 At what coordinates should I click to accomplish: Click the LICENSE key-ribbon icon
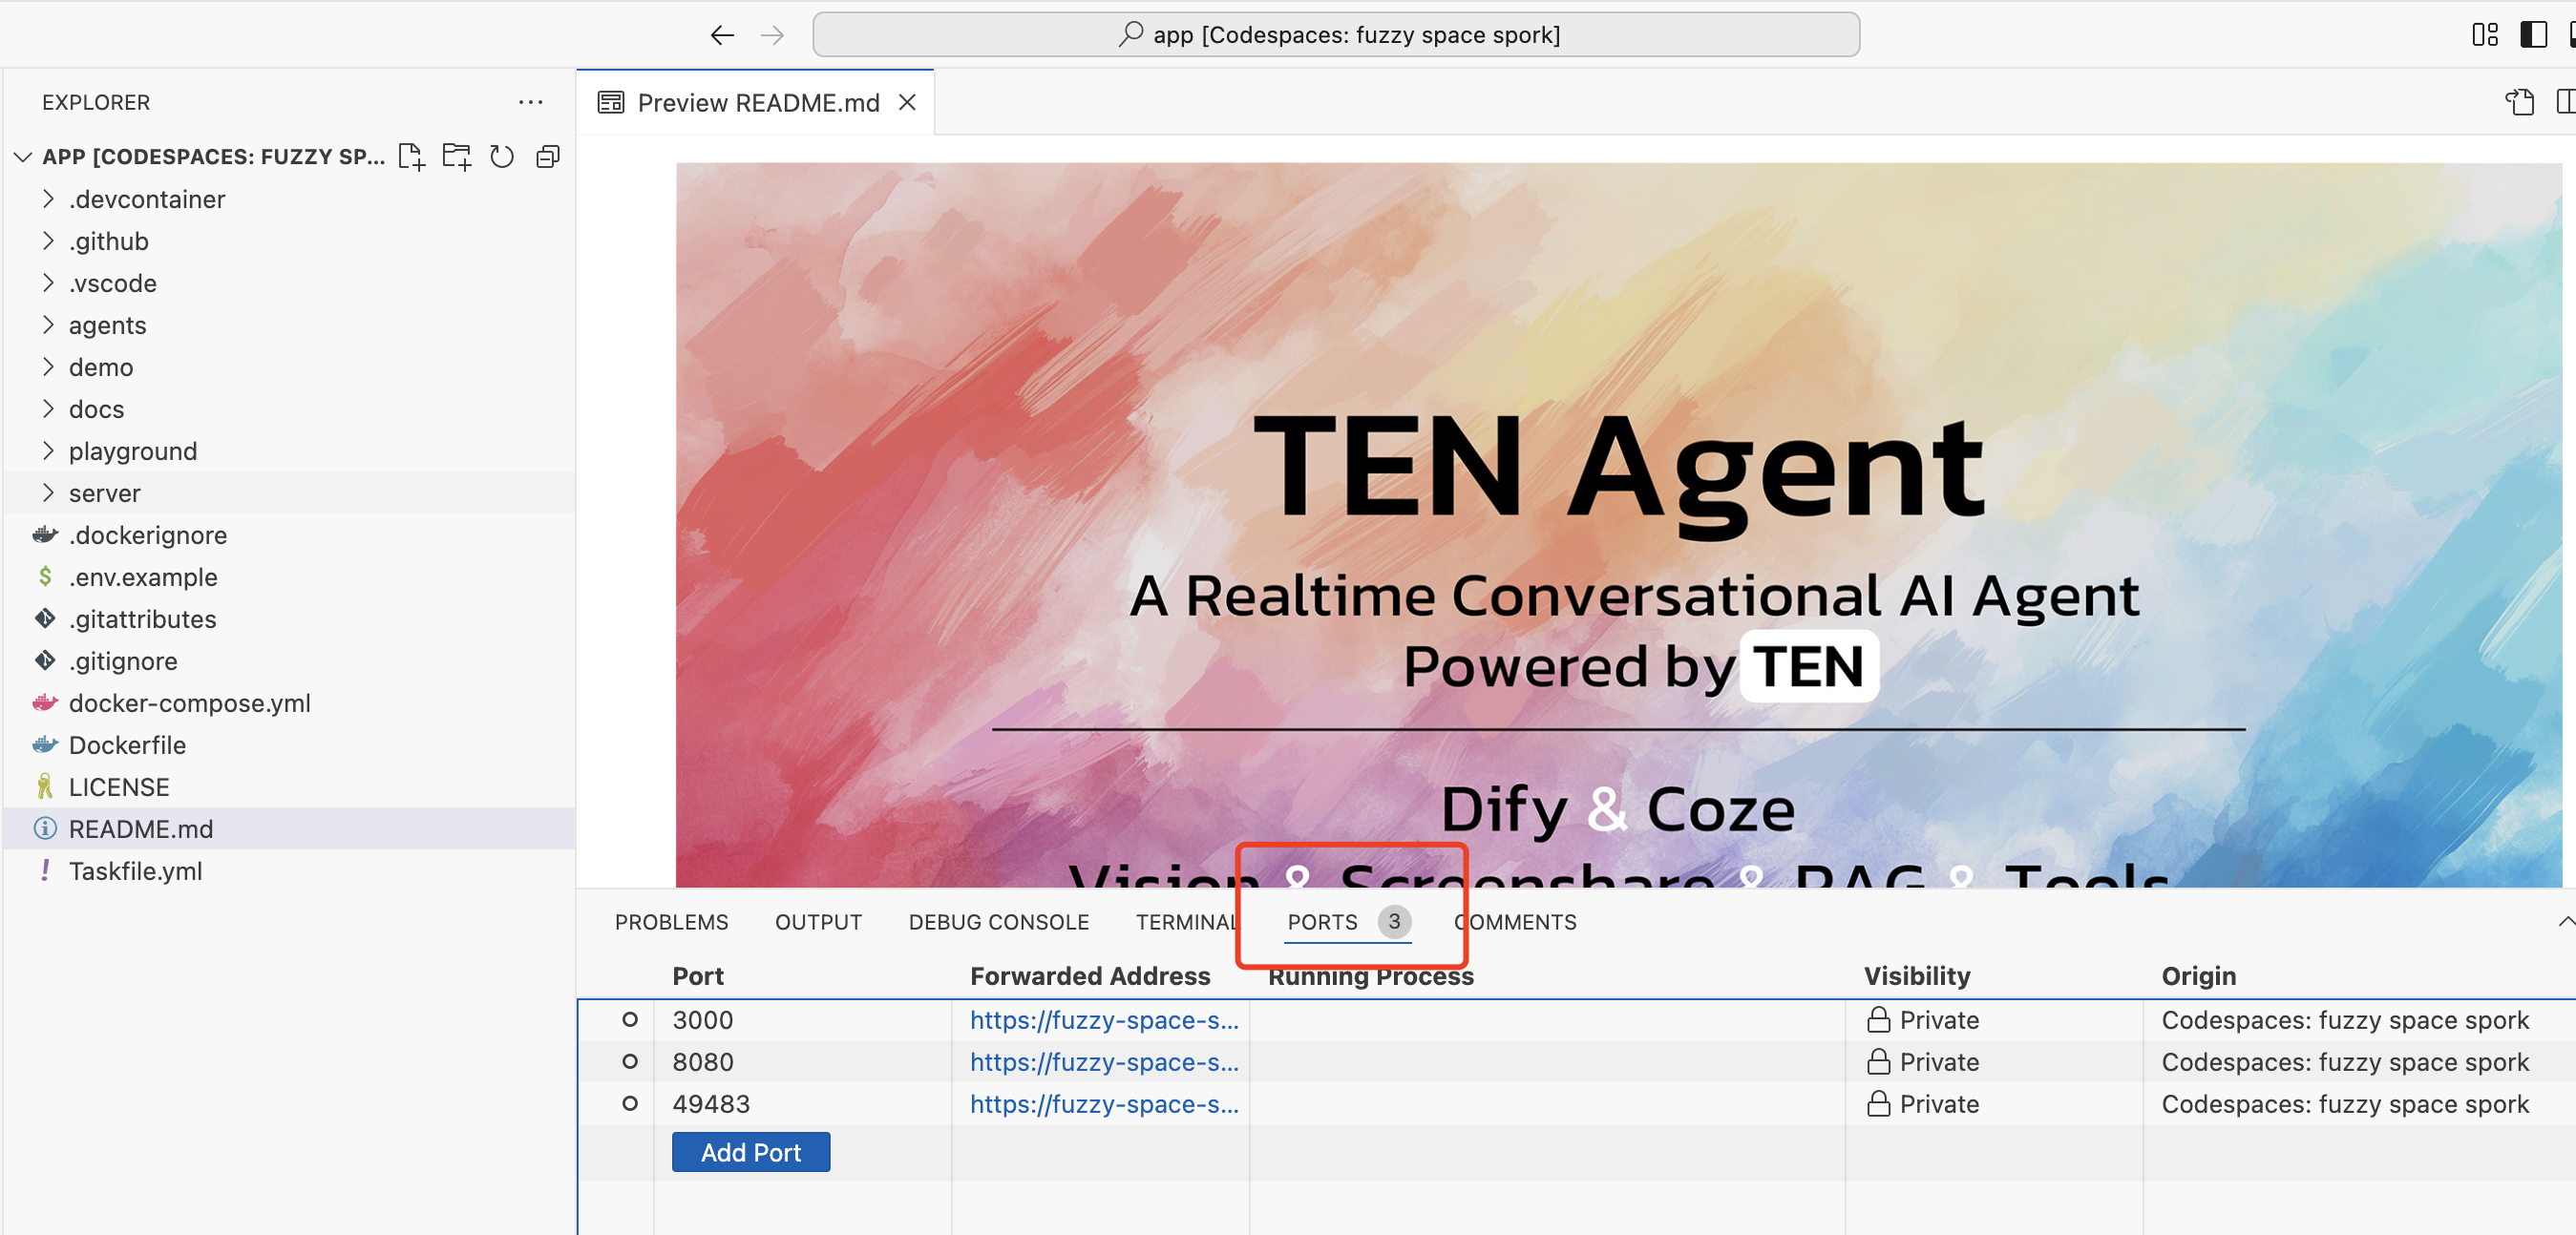(x=45, y=787)
